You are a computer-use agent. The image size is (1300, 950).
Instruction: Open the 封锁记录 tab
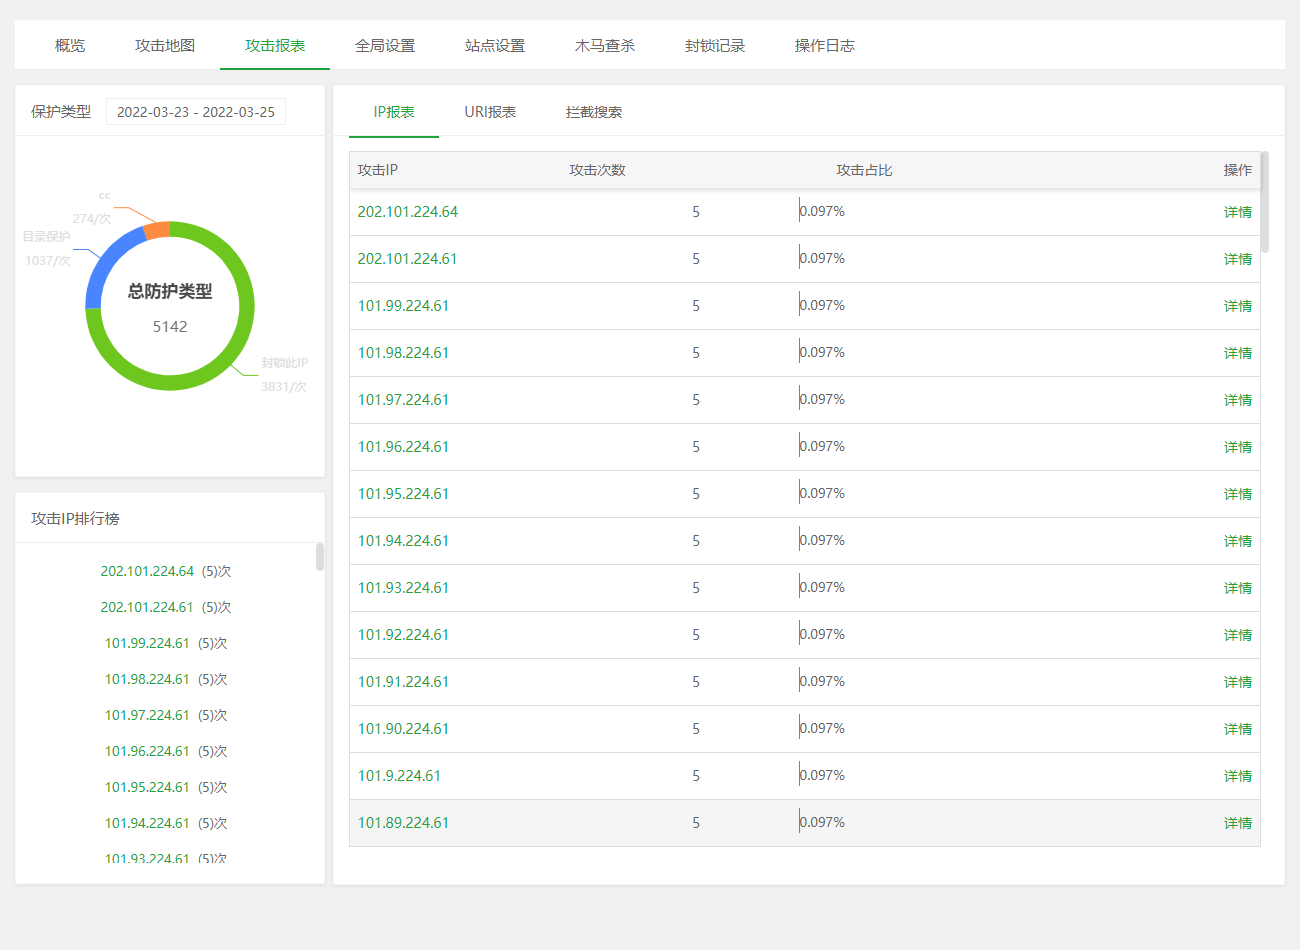[x=715, y=46]
